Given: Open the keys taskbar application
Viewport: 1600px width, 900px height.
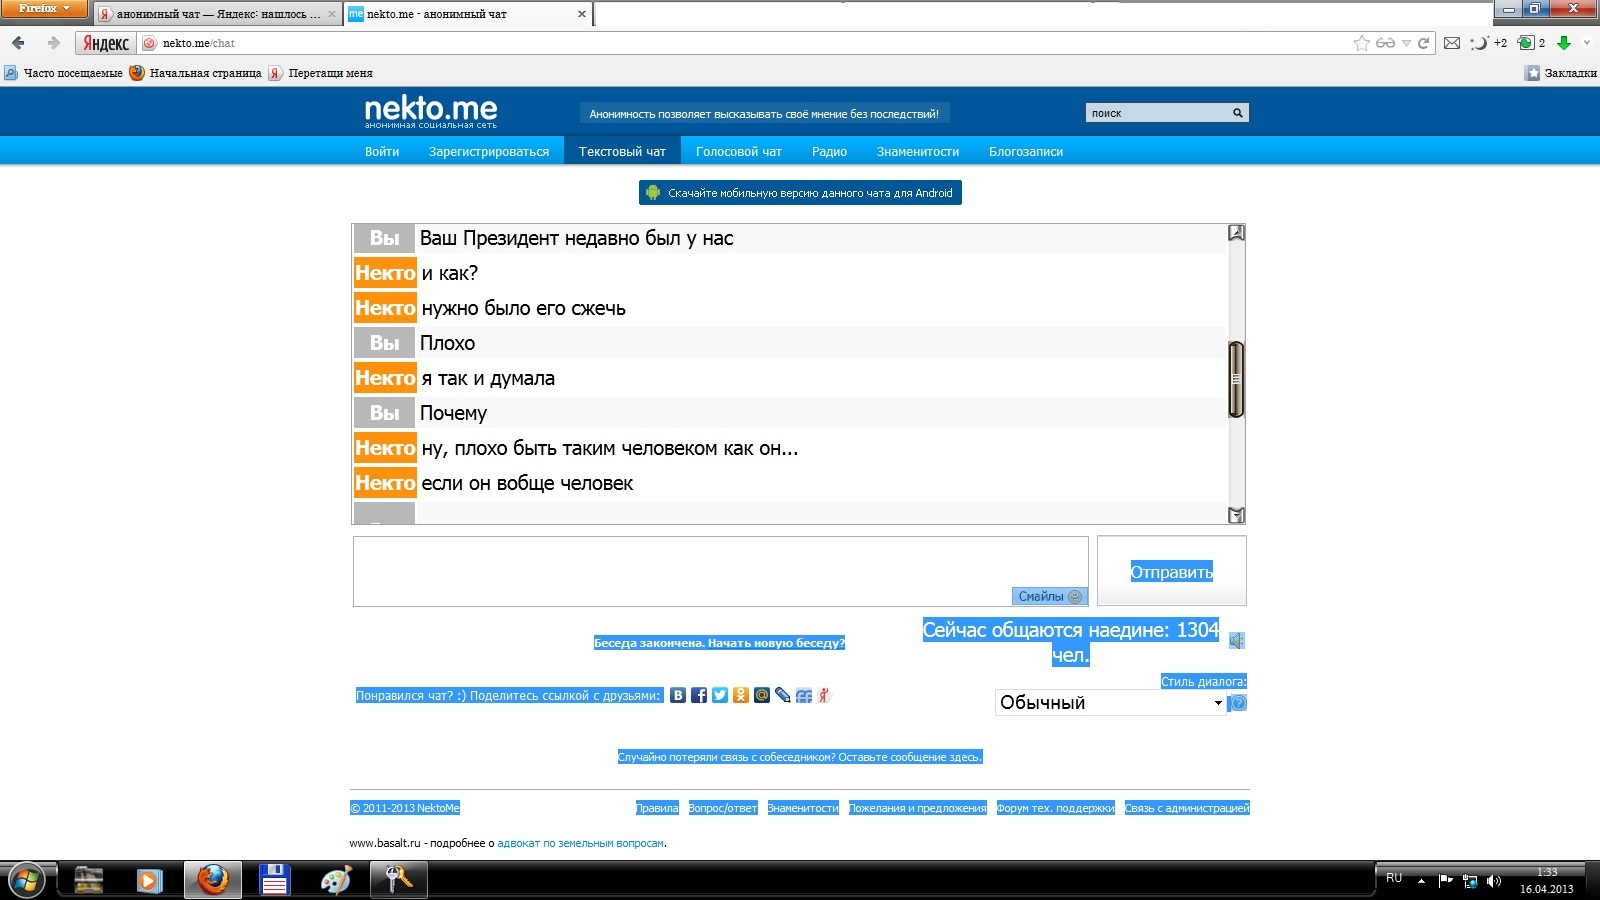Looking at the screenshot, I should pyautogui.click(x=398, y=880).
